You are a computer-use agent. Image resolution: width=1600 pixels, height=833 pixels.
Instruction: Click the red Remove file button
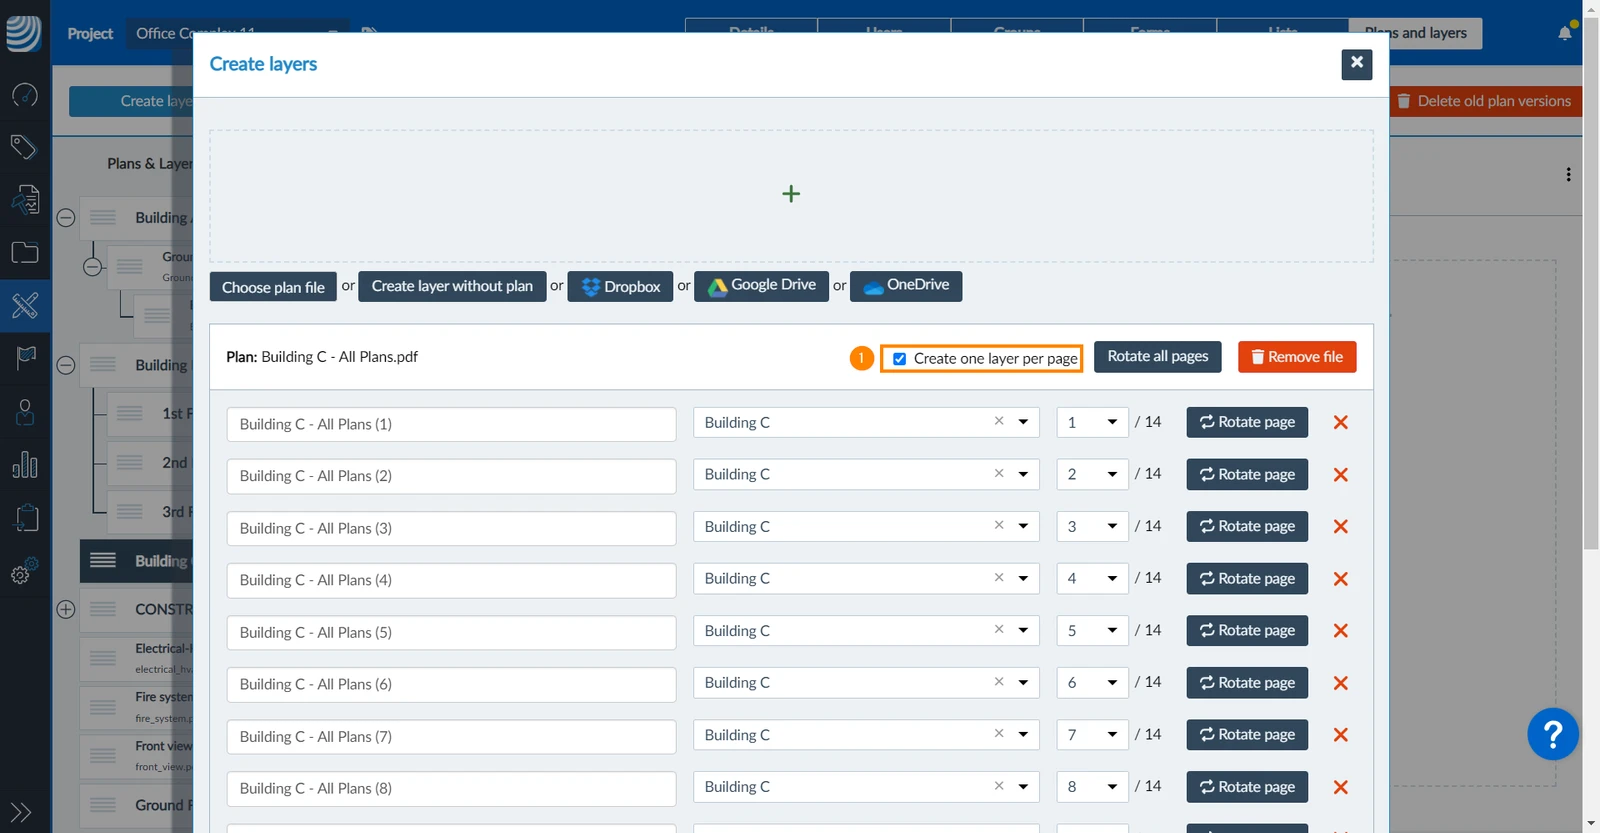click(x=1297, y=357)
